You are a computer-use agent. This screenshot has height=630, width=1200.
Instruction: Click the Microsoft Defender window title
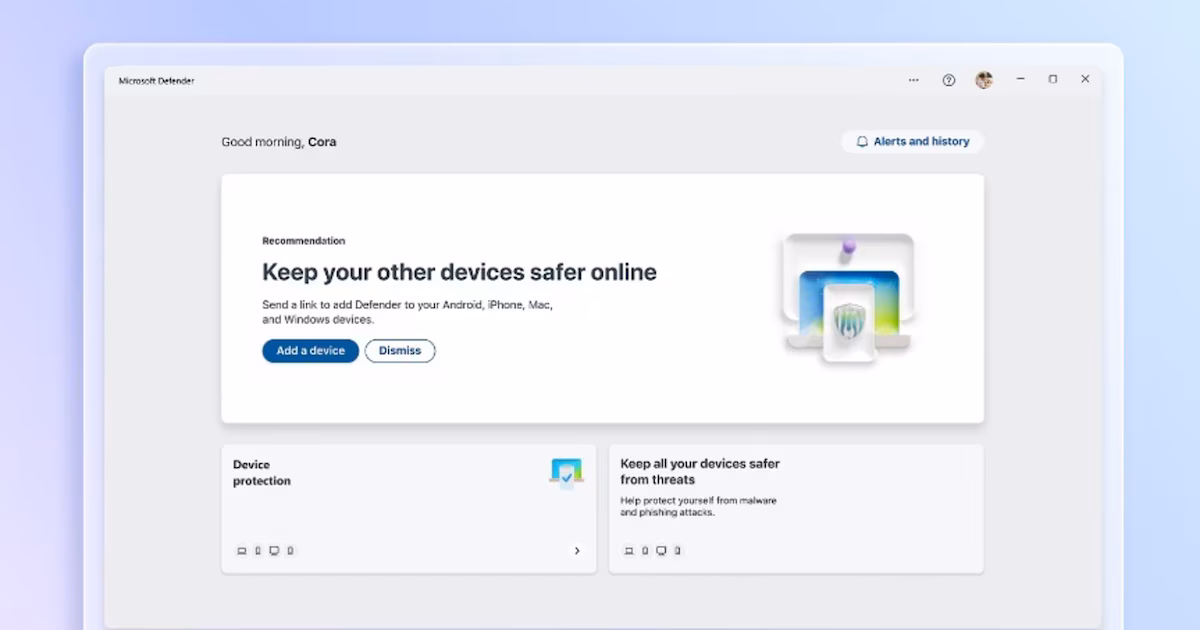point(156,81)
